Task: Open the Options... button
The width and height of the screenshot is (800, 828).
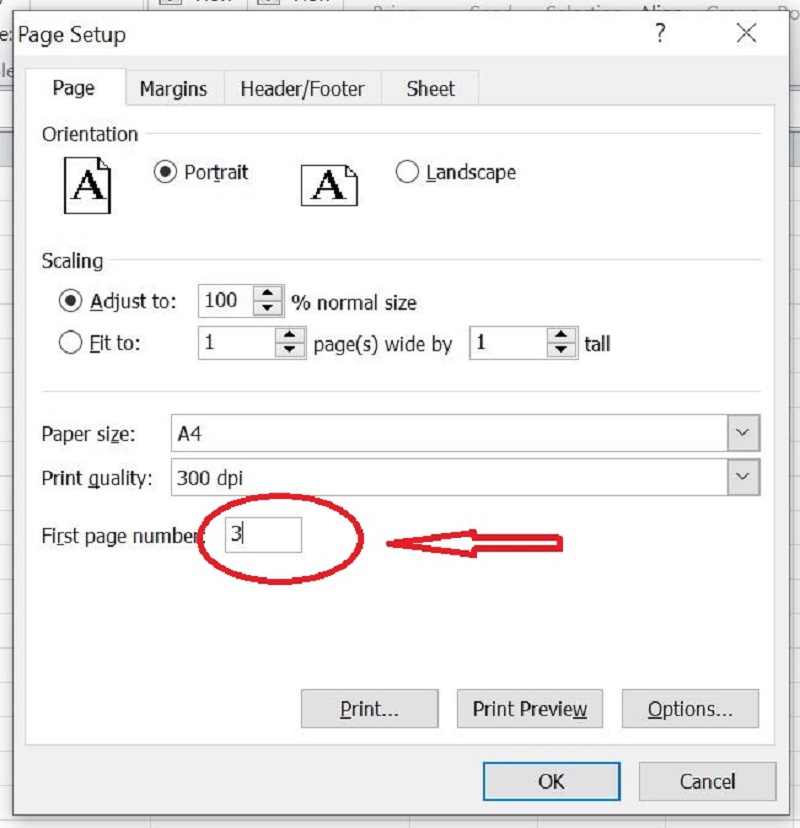Action: (690, 709)
